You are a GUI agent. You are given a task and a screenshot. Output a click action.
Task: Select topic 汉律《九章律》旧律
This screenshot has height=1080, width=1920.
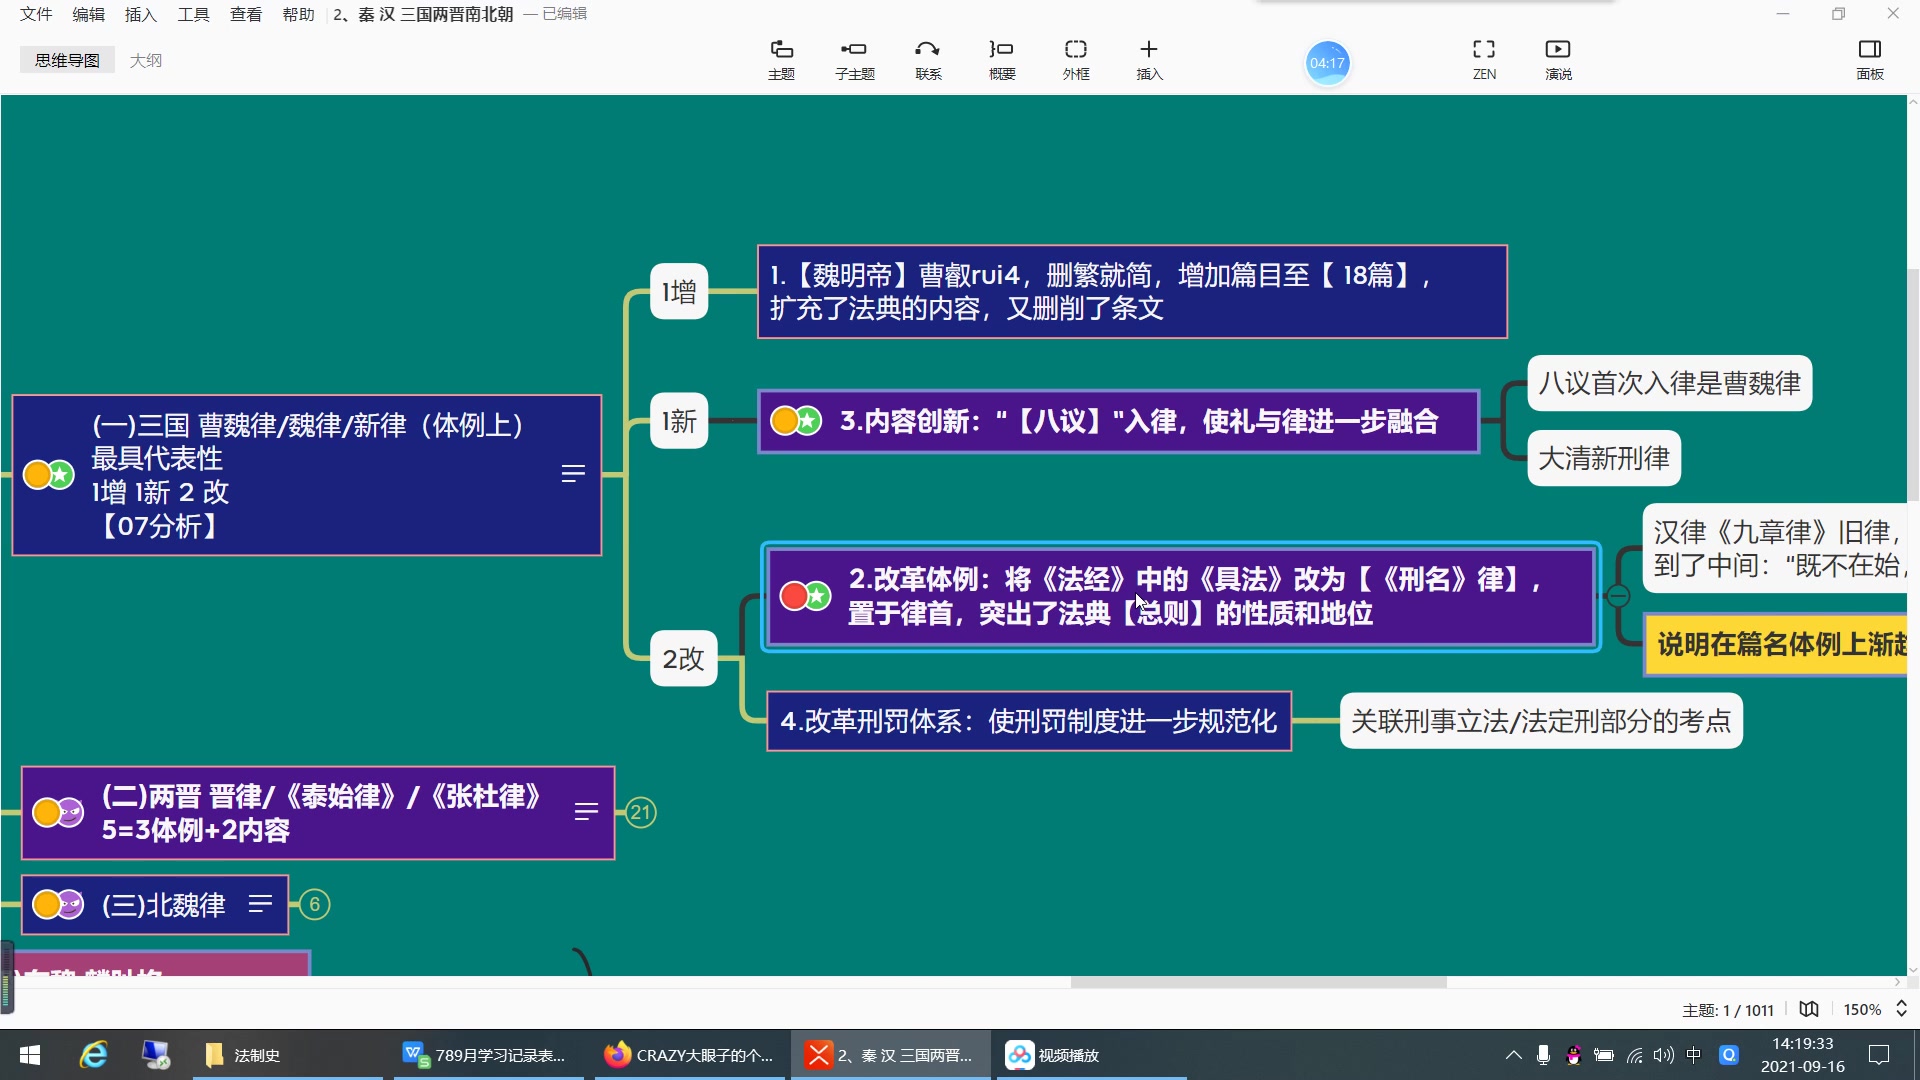coord(1775,548)
